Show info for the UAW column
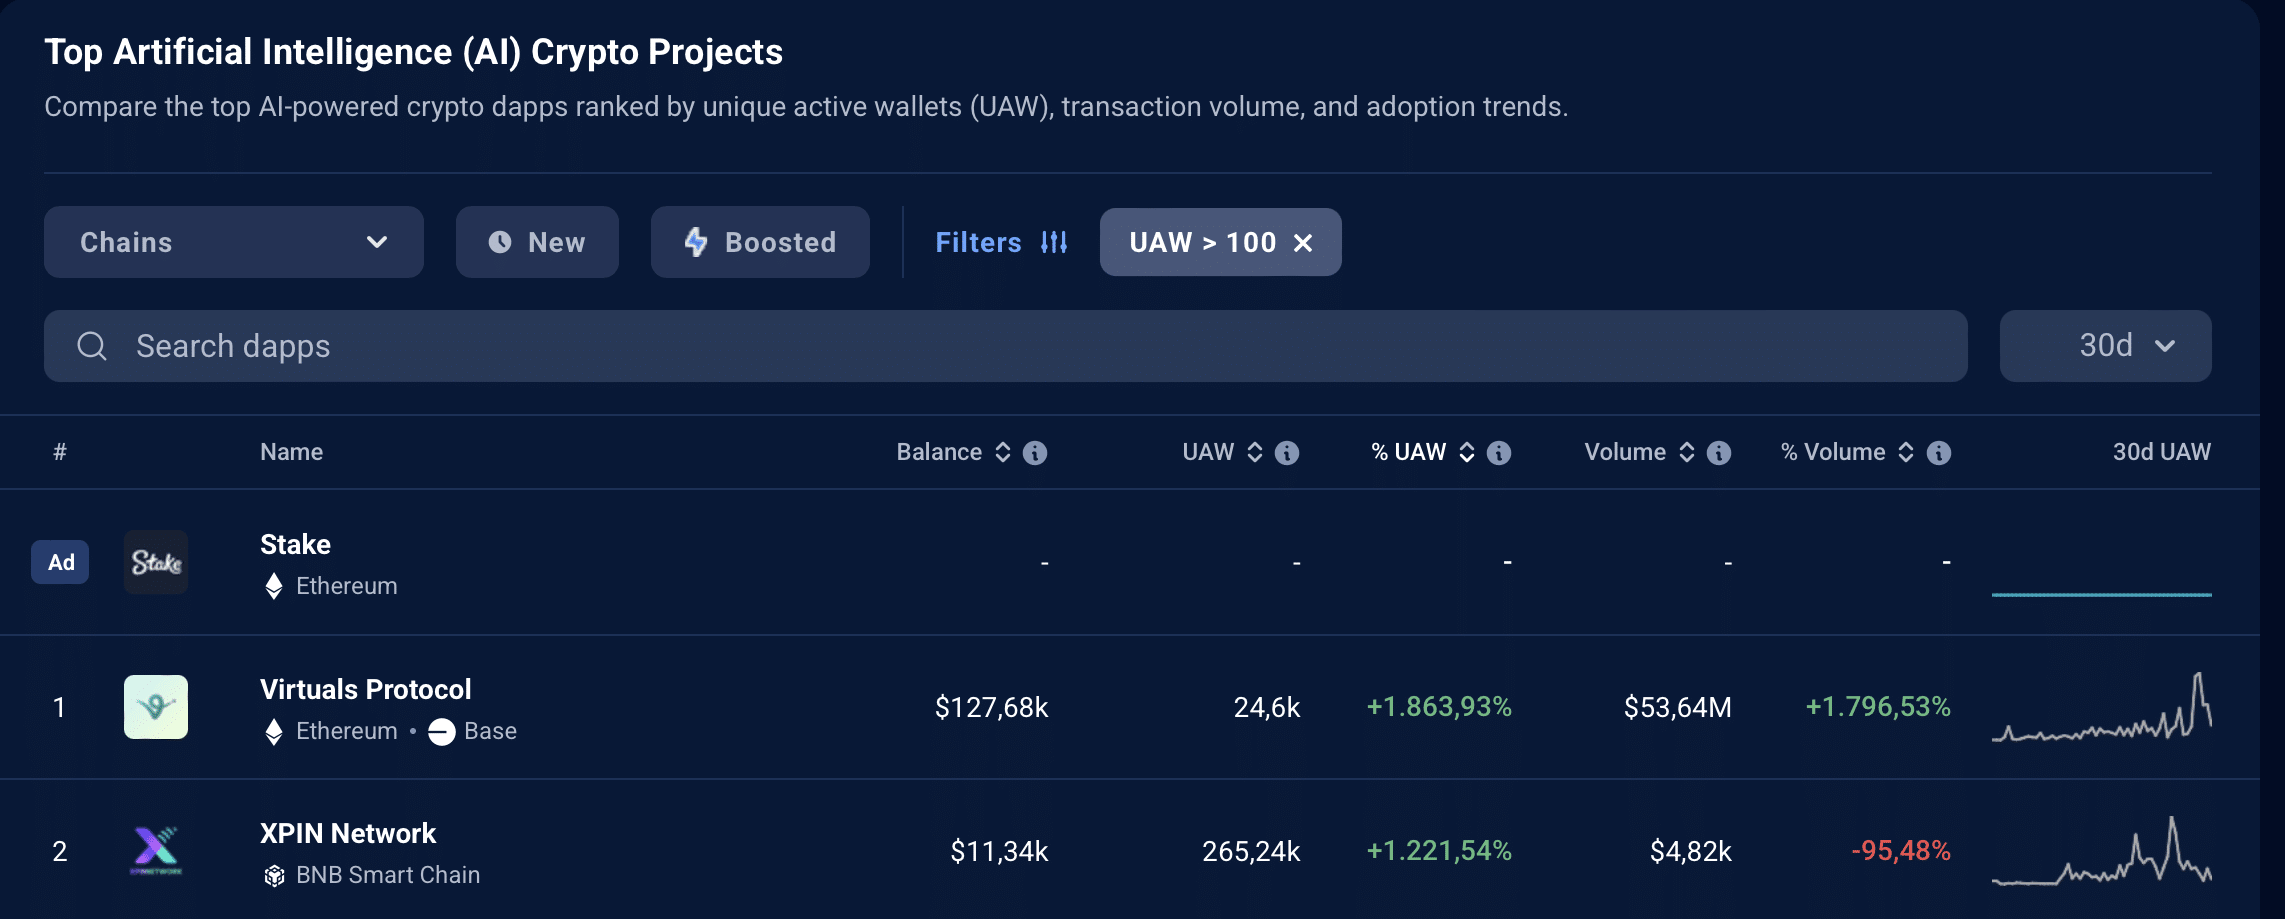The height and width of the screenshot is (919, 2285). point(1287,453)
